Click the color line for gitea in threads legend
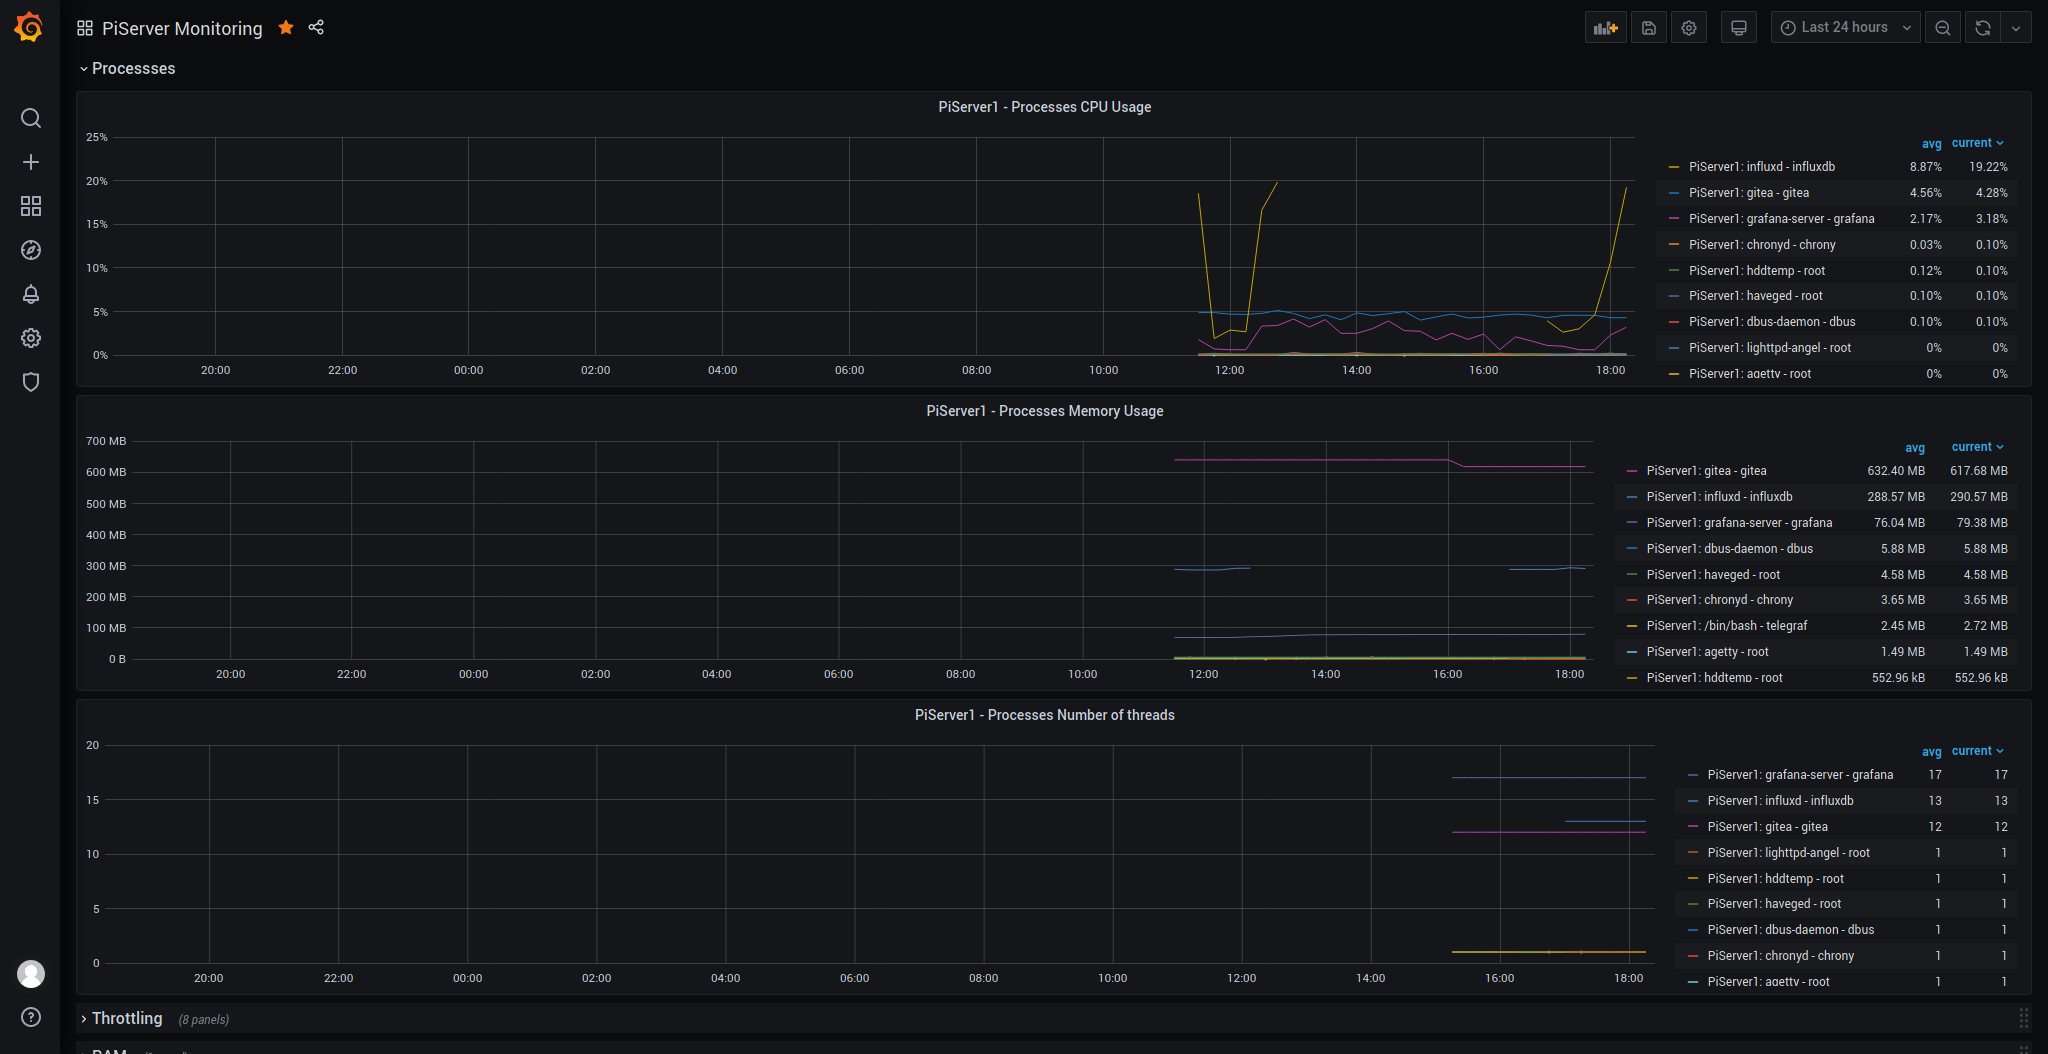 [x=1692, y=827]
